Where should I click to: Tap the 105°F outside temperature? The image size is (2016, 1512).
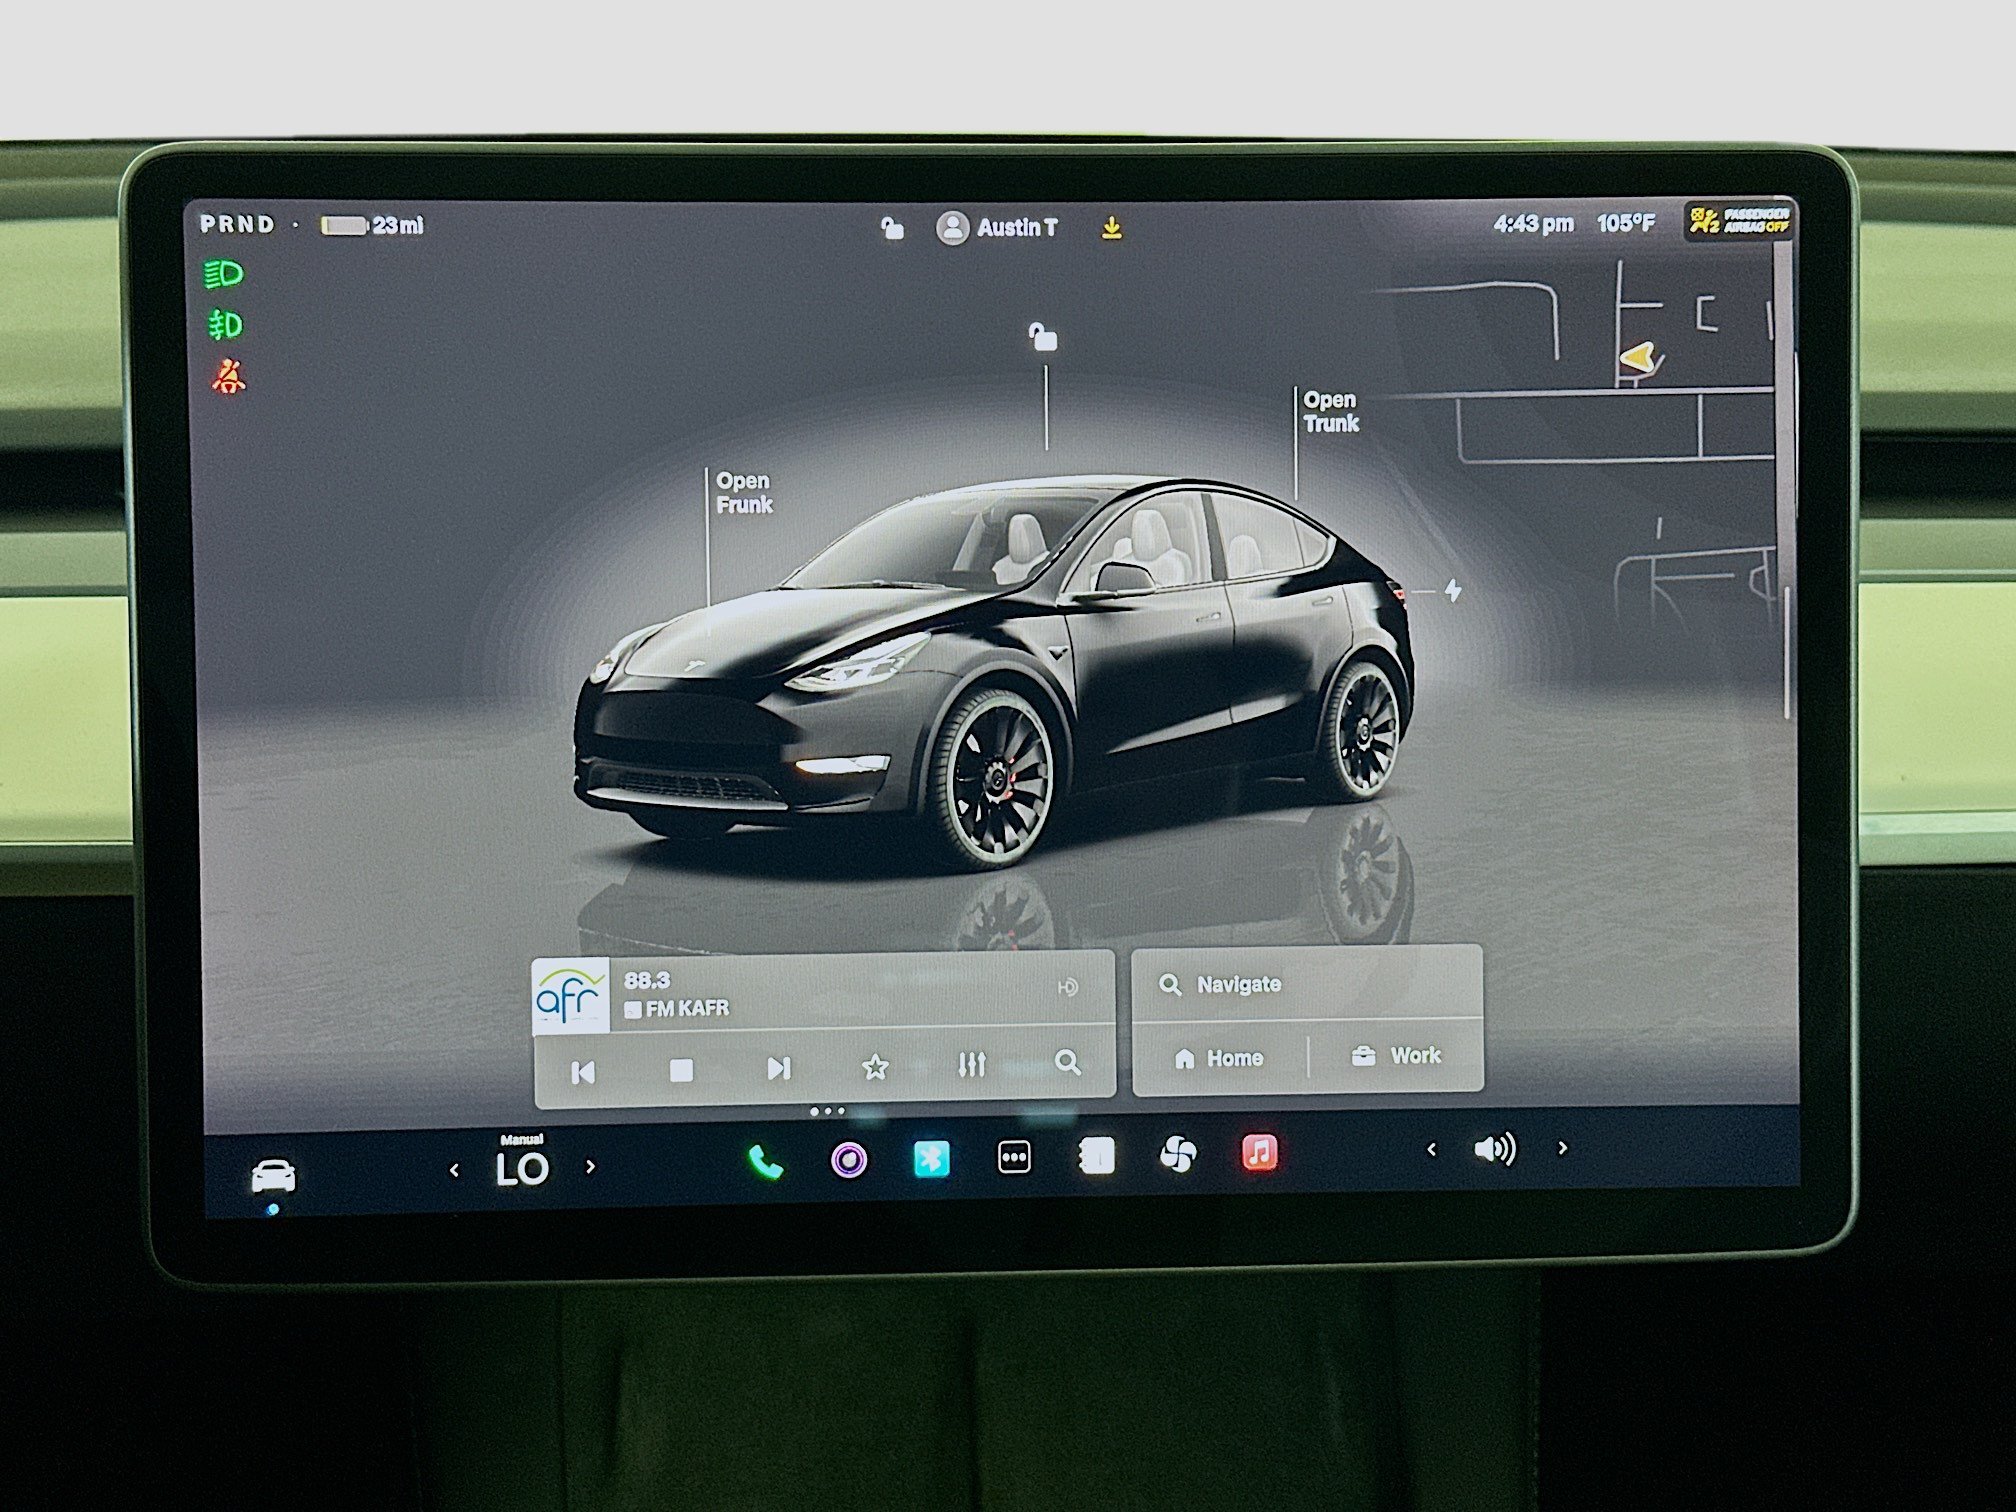coord(1626,223)
